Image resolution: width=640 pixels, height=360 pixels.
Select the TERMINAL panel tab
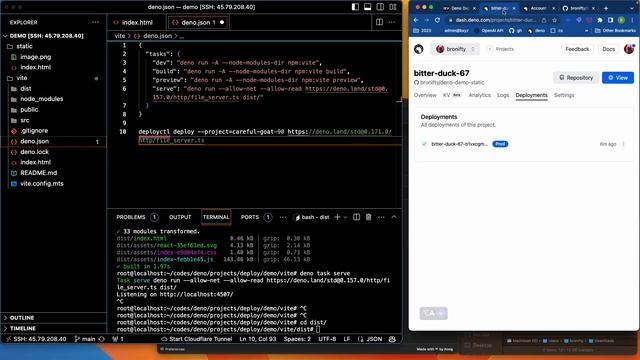click(216, 217)
